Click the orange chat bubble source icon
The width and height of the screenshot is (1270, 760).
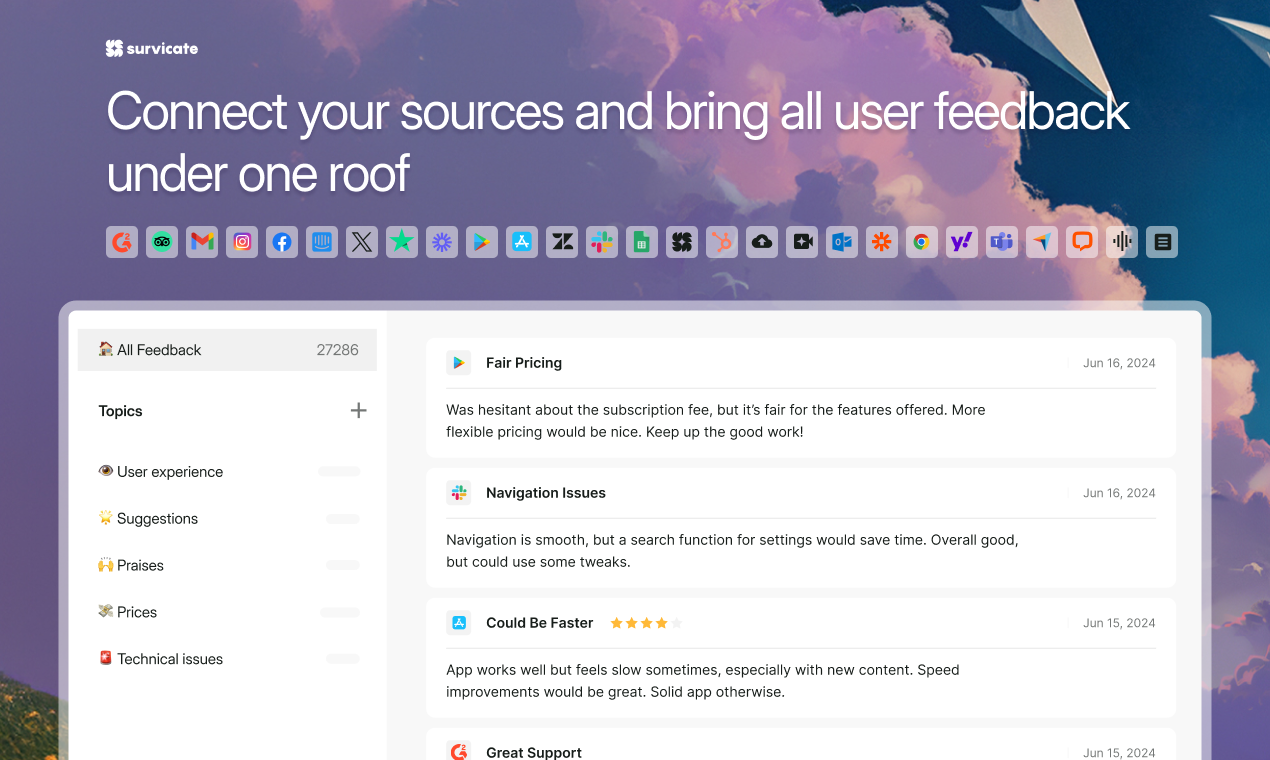(x=1082, y=242)
